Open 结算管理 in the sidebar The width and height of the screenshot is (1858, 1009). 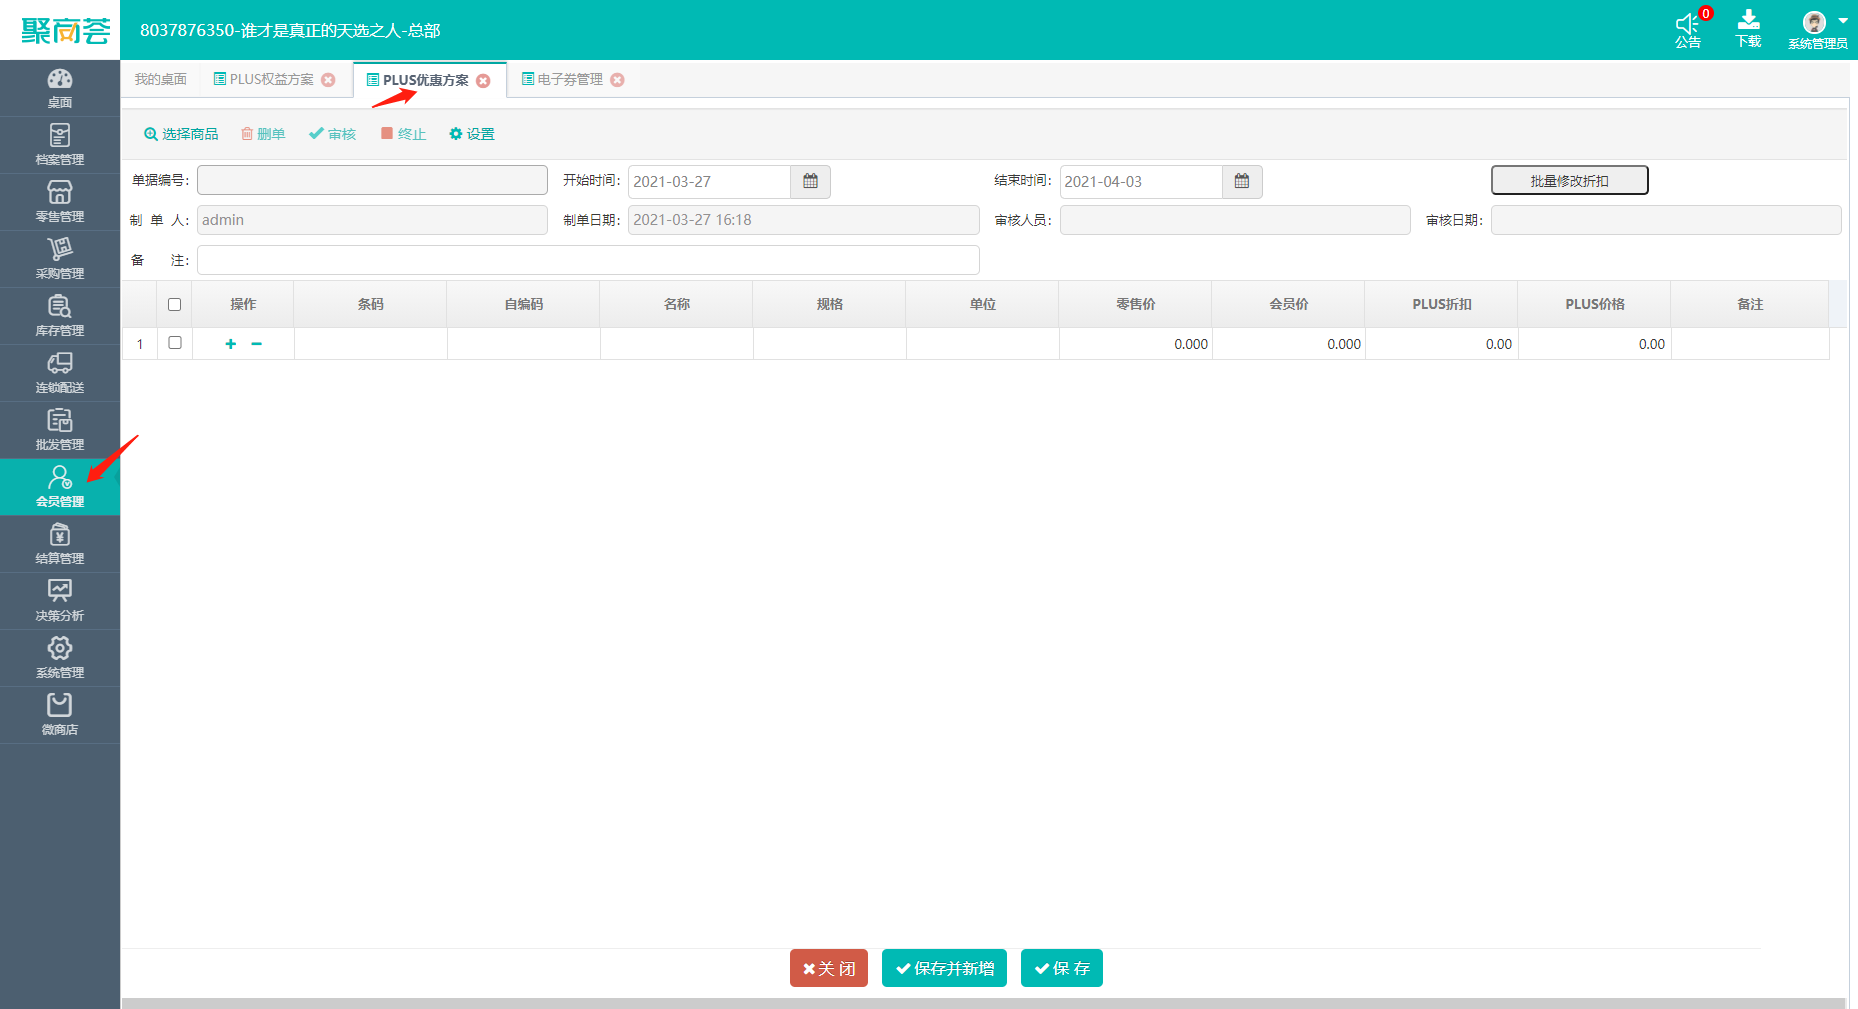(x=60, y=544)
